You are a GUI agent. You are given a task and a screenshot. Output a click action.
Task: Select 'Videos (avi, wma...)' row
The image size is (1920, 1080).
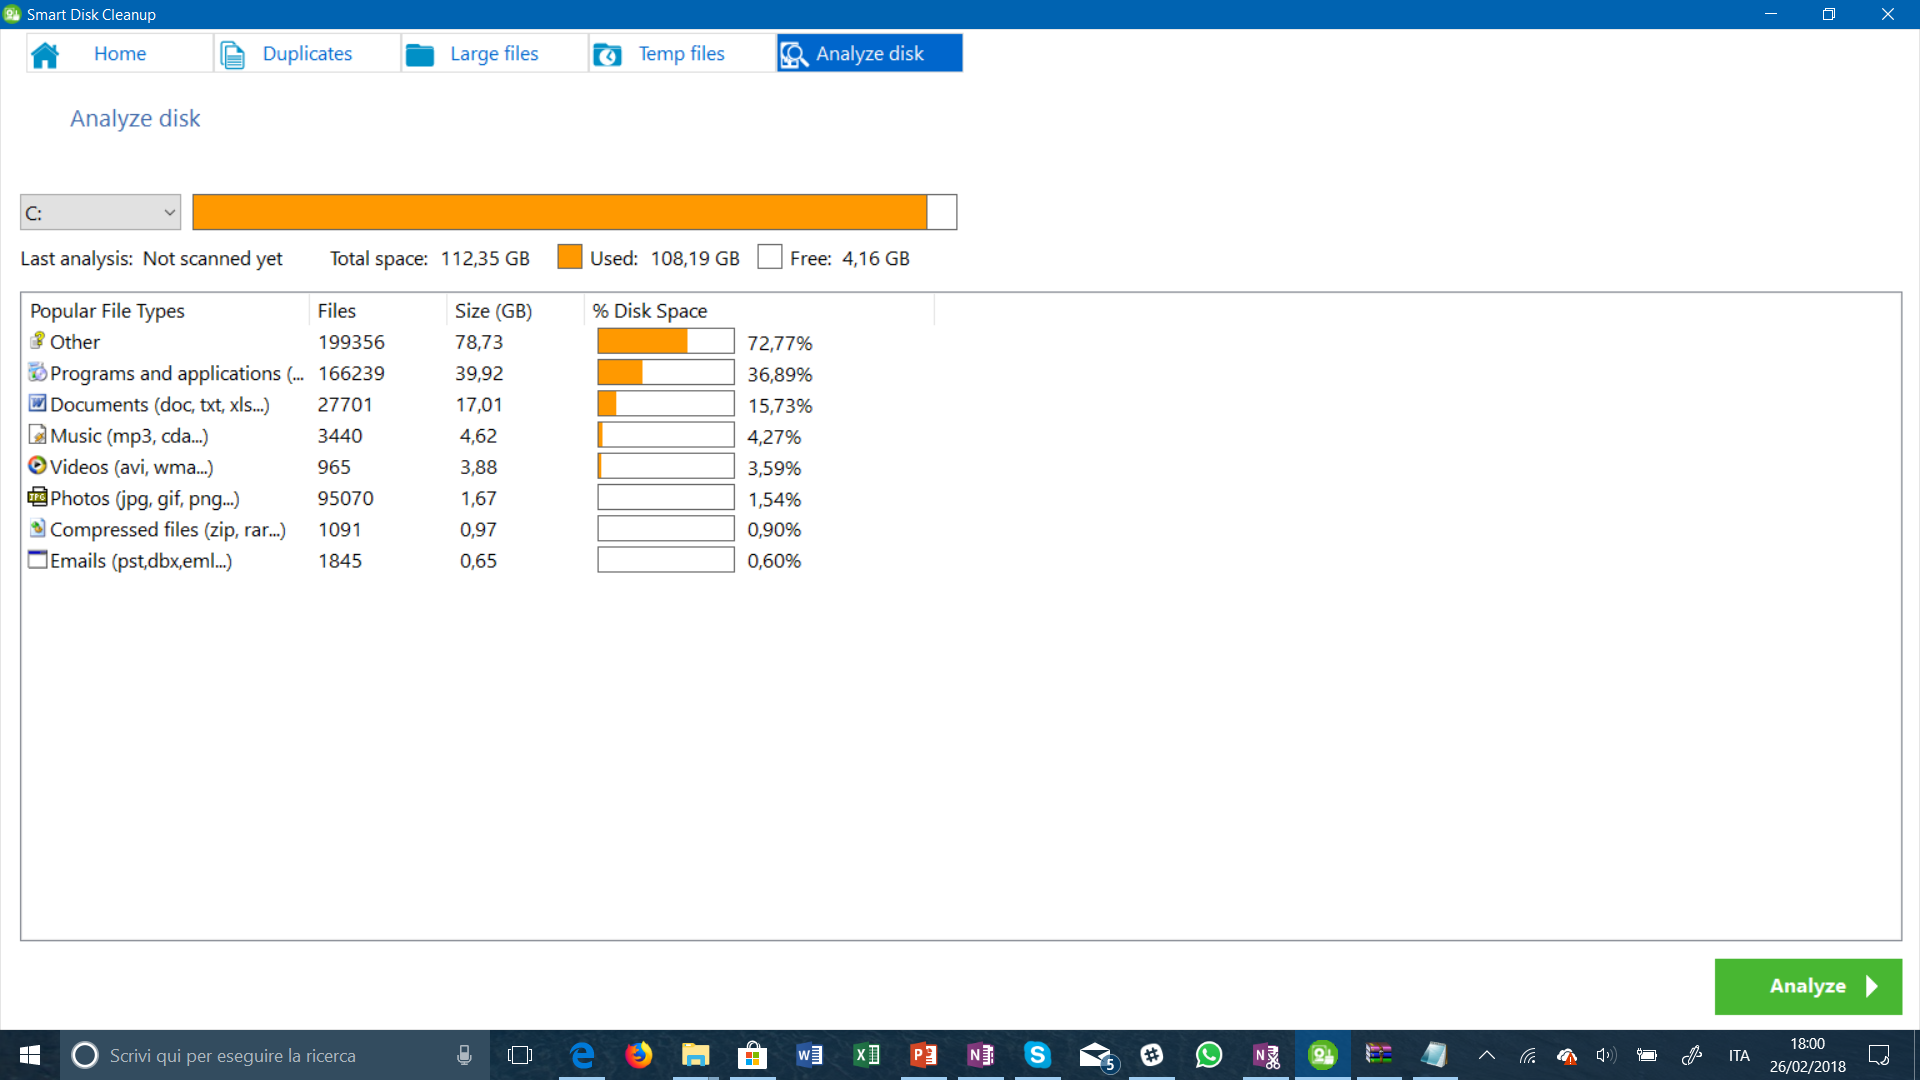pos(131,467)
